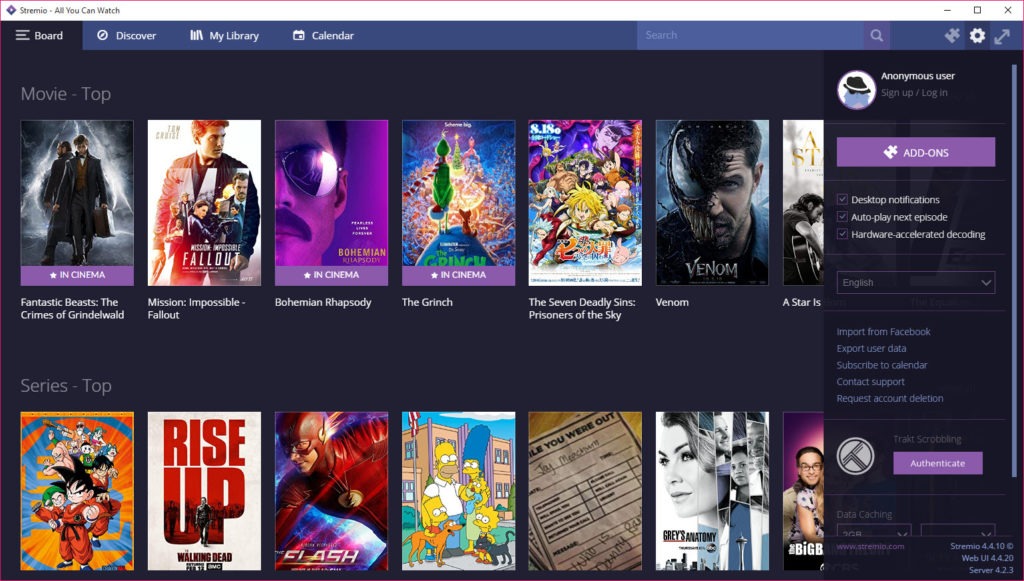This screenshot has width=1024, height=581.
Task: Click the Stremio logo in title bar
Action: [10, 10]
